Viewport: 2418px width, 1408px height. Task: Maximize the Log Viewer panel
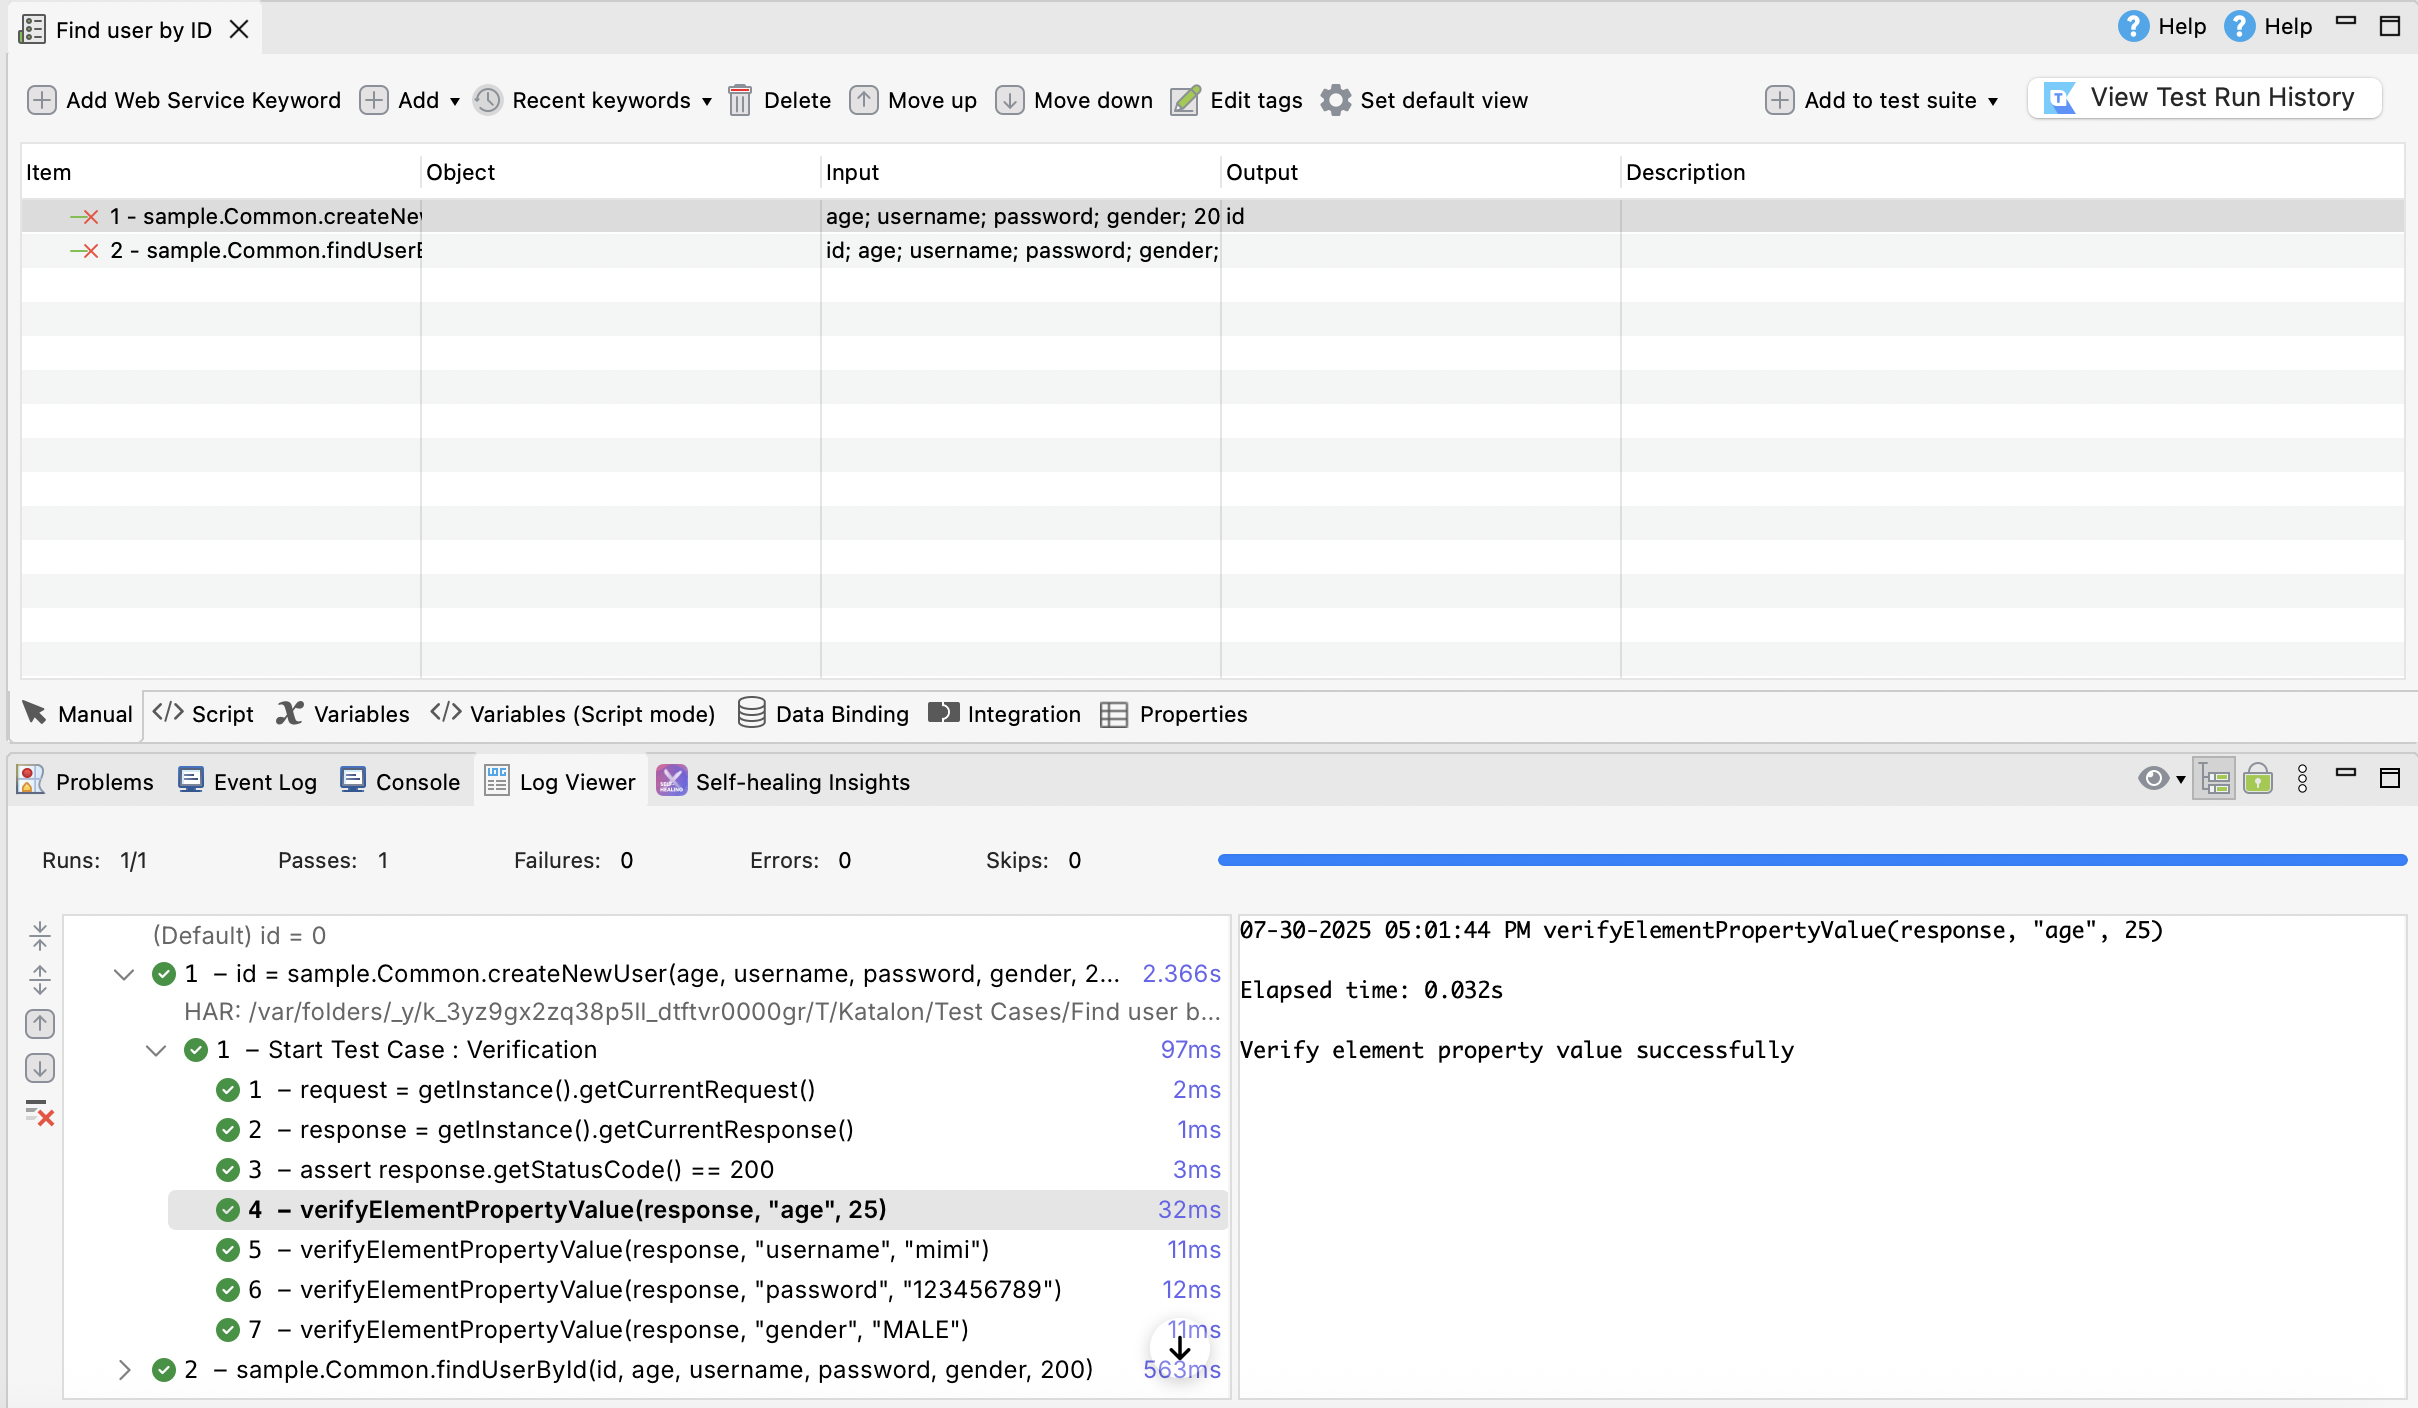(x=2390, y=778)
